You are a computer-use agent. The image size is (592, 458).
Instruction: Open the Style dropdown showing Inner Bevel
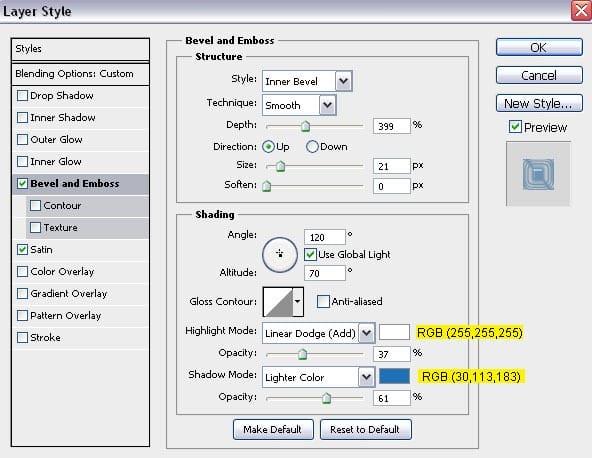(307, 81)
